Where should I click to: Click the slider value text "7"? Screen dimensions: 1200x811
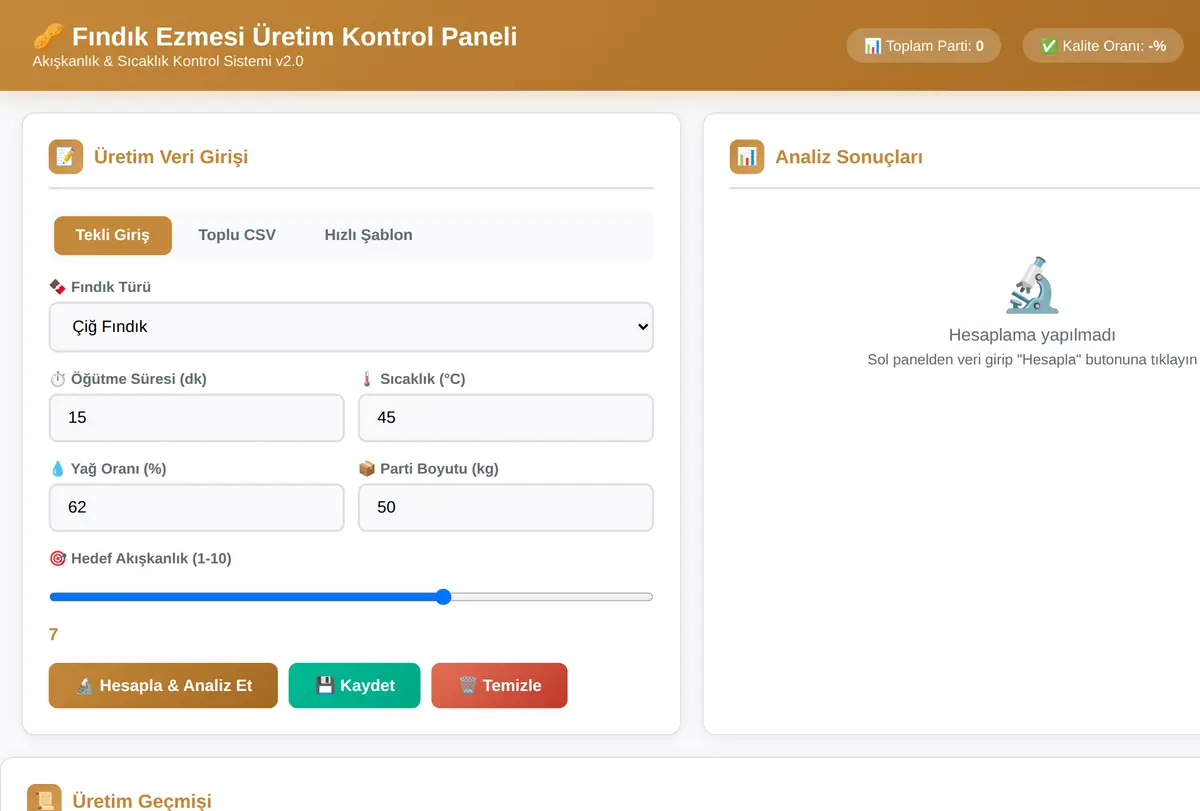(53, 635)
